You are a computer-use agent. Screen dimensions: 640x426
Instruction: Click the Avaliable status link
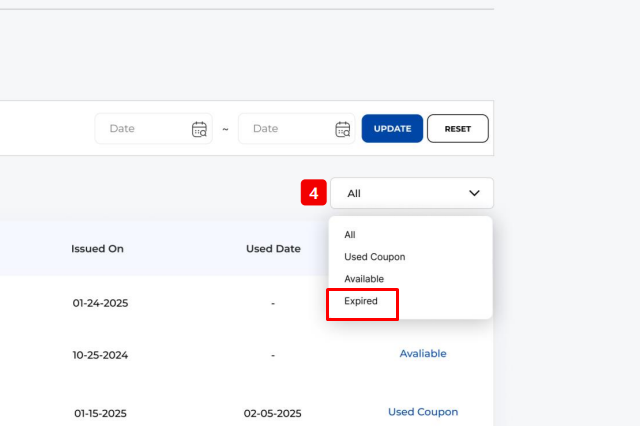(x=423, y=354)
